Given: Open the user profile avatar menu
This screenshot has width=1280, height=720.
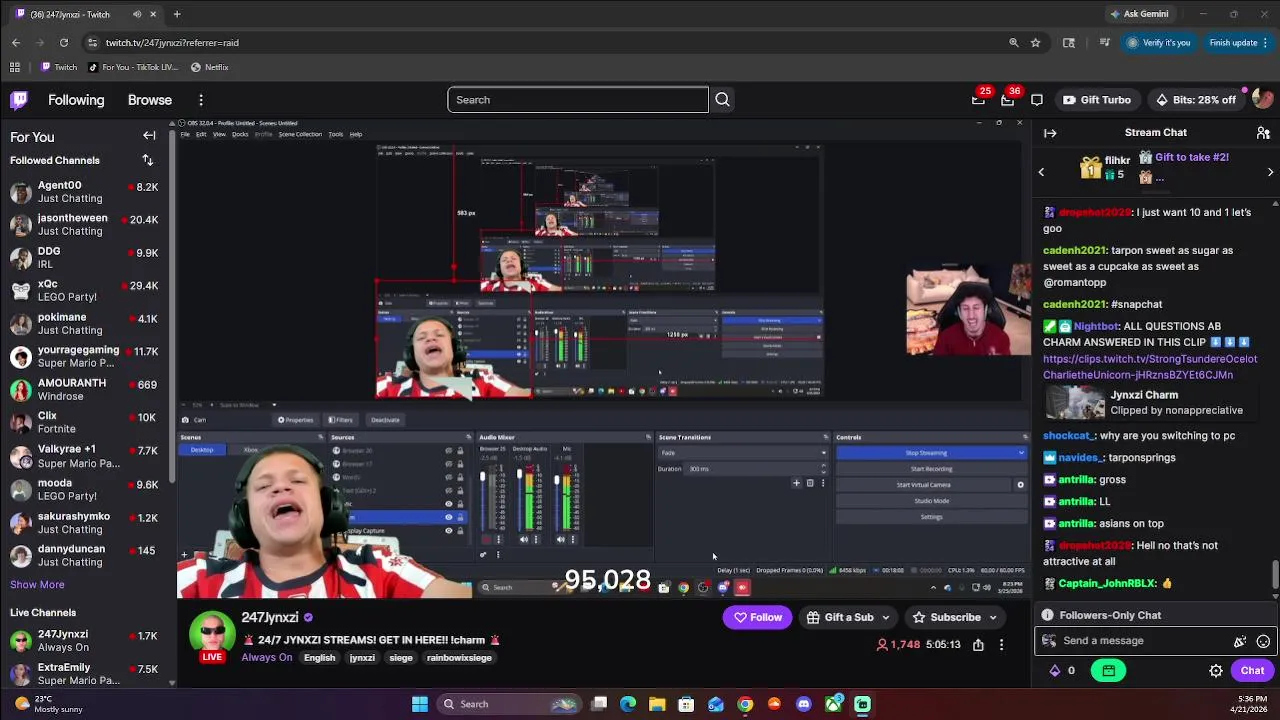Looking at the screenshot, I should 1262,100.
